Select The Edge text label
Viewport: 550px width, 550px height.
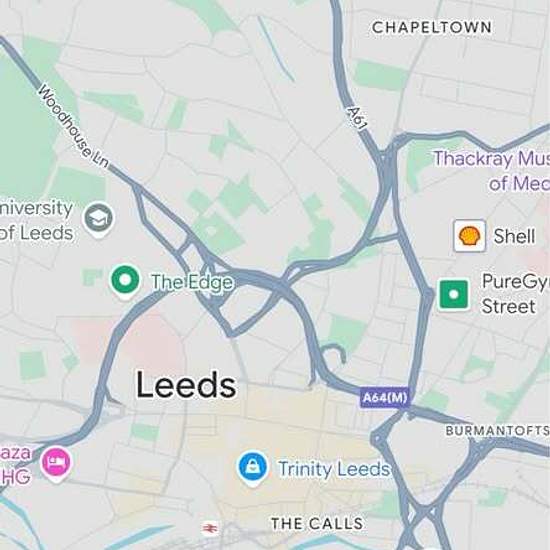tap(192, 282)
